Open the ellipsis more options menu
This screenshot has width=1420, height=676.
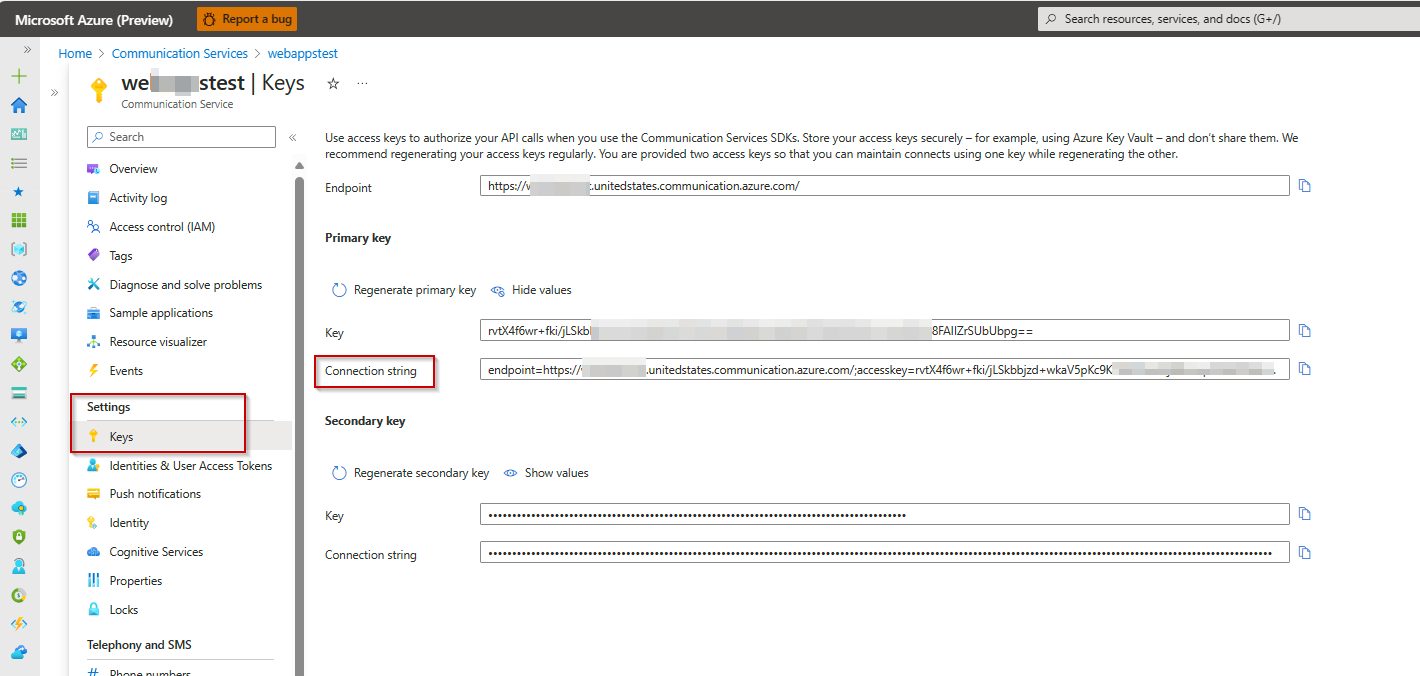362,84
